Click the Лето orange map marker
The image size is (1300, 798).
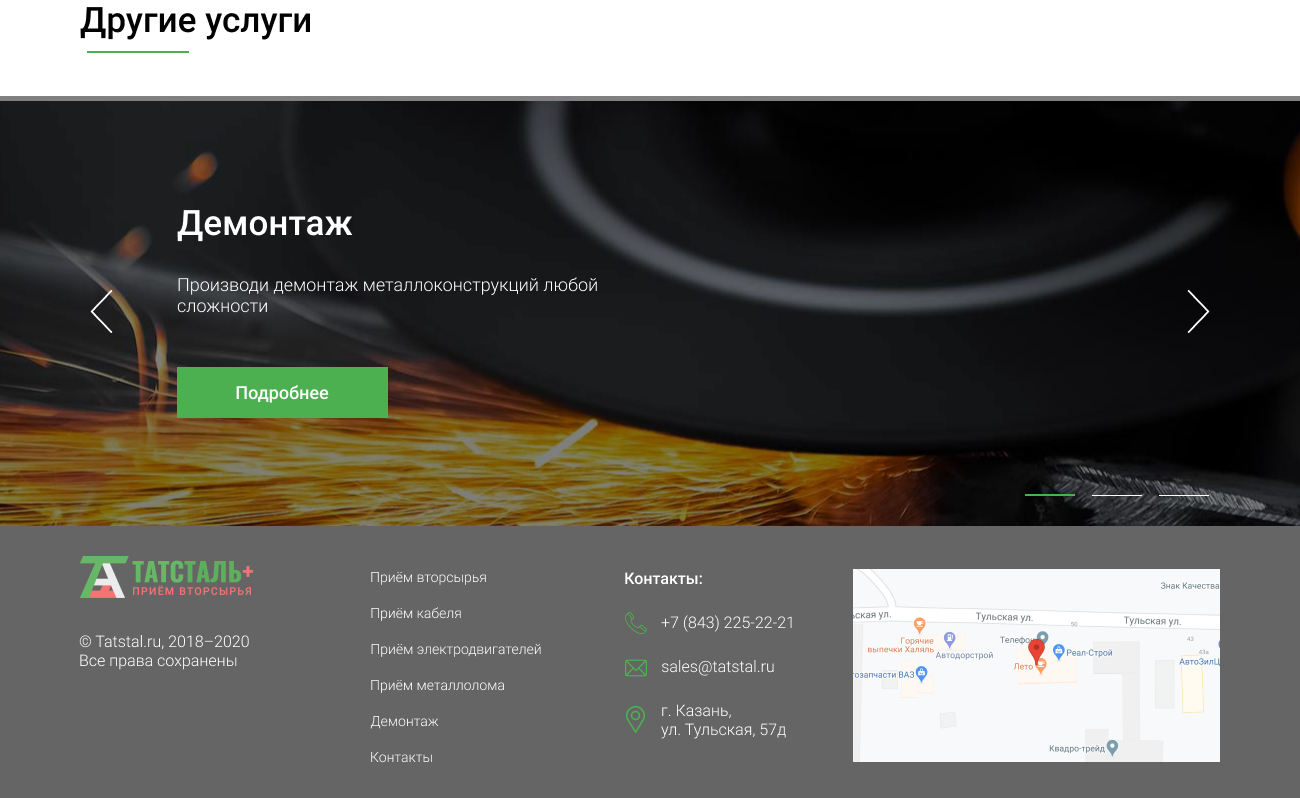pos(1040,667)
